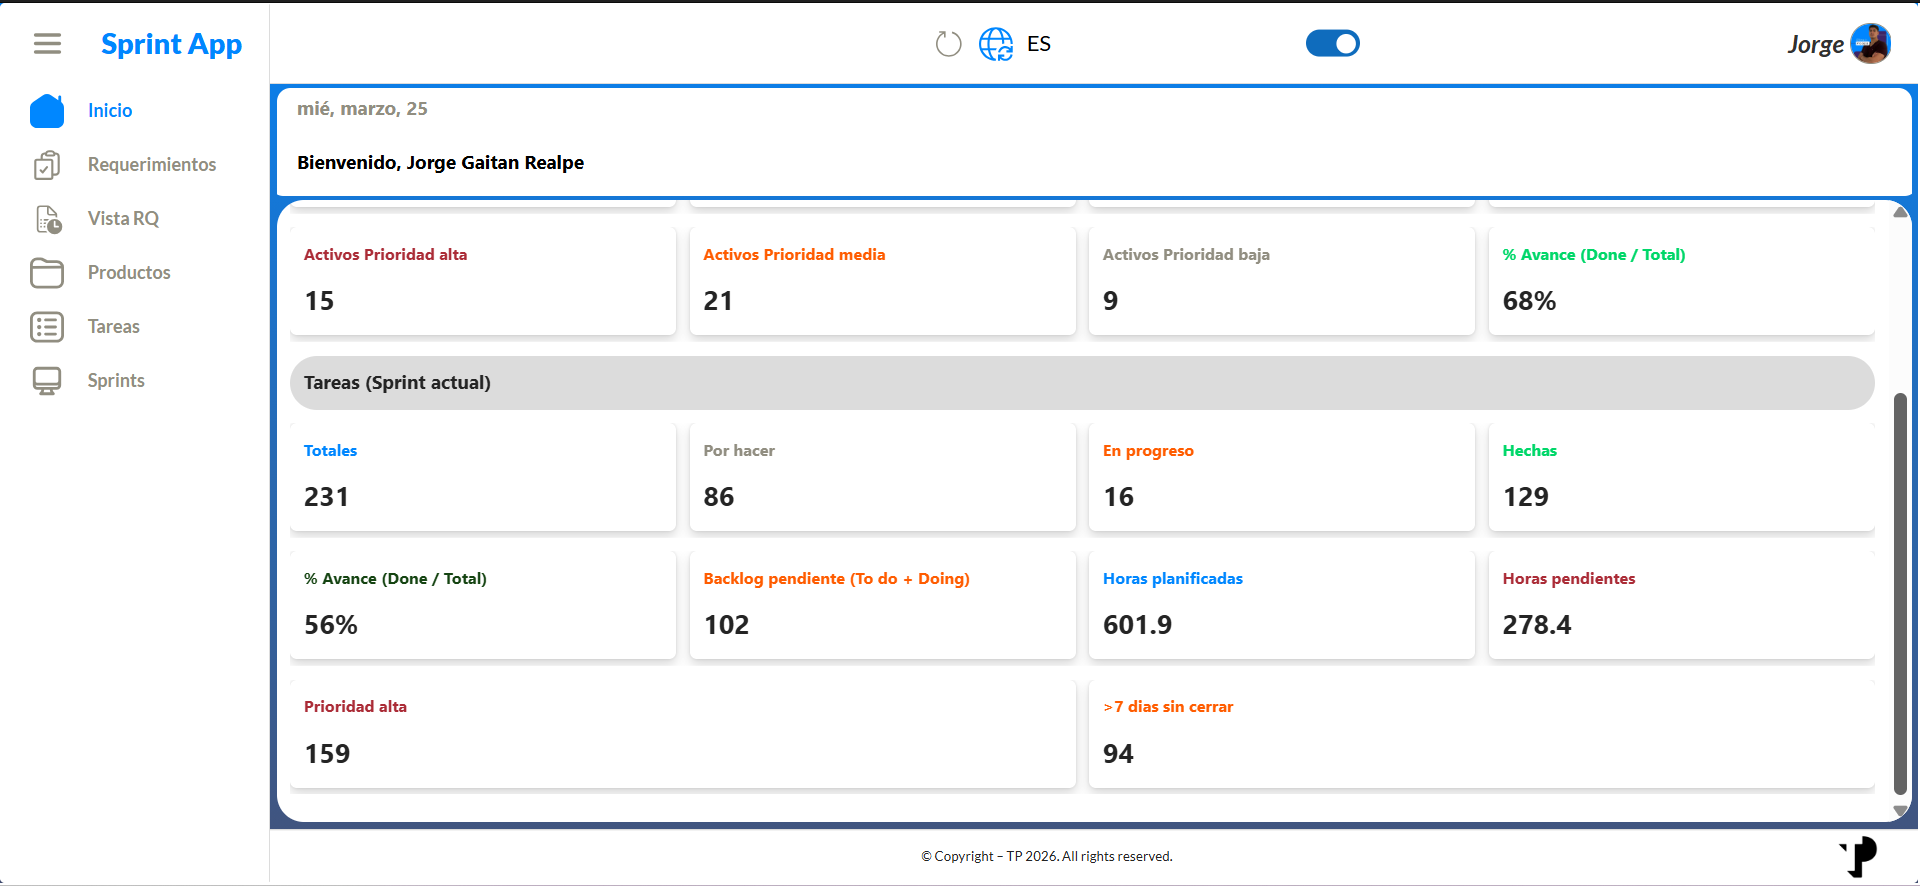Click the TP logo in the footer
This screenshot has width=1920, height=886.
[1860, 856]
